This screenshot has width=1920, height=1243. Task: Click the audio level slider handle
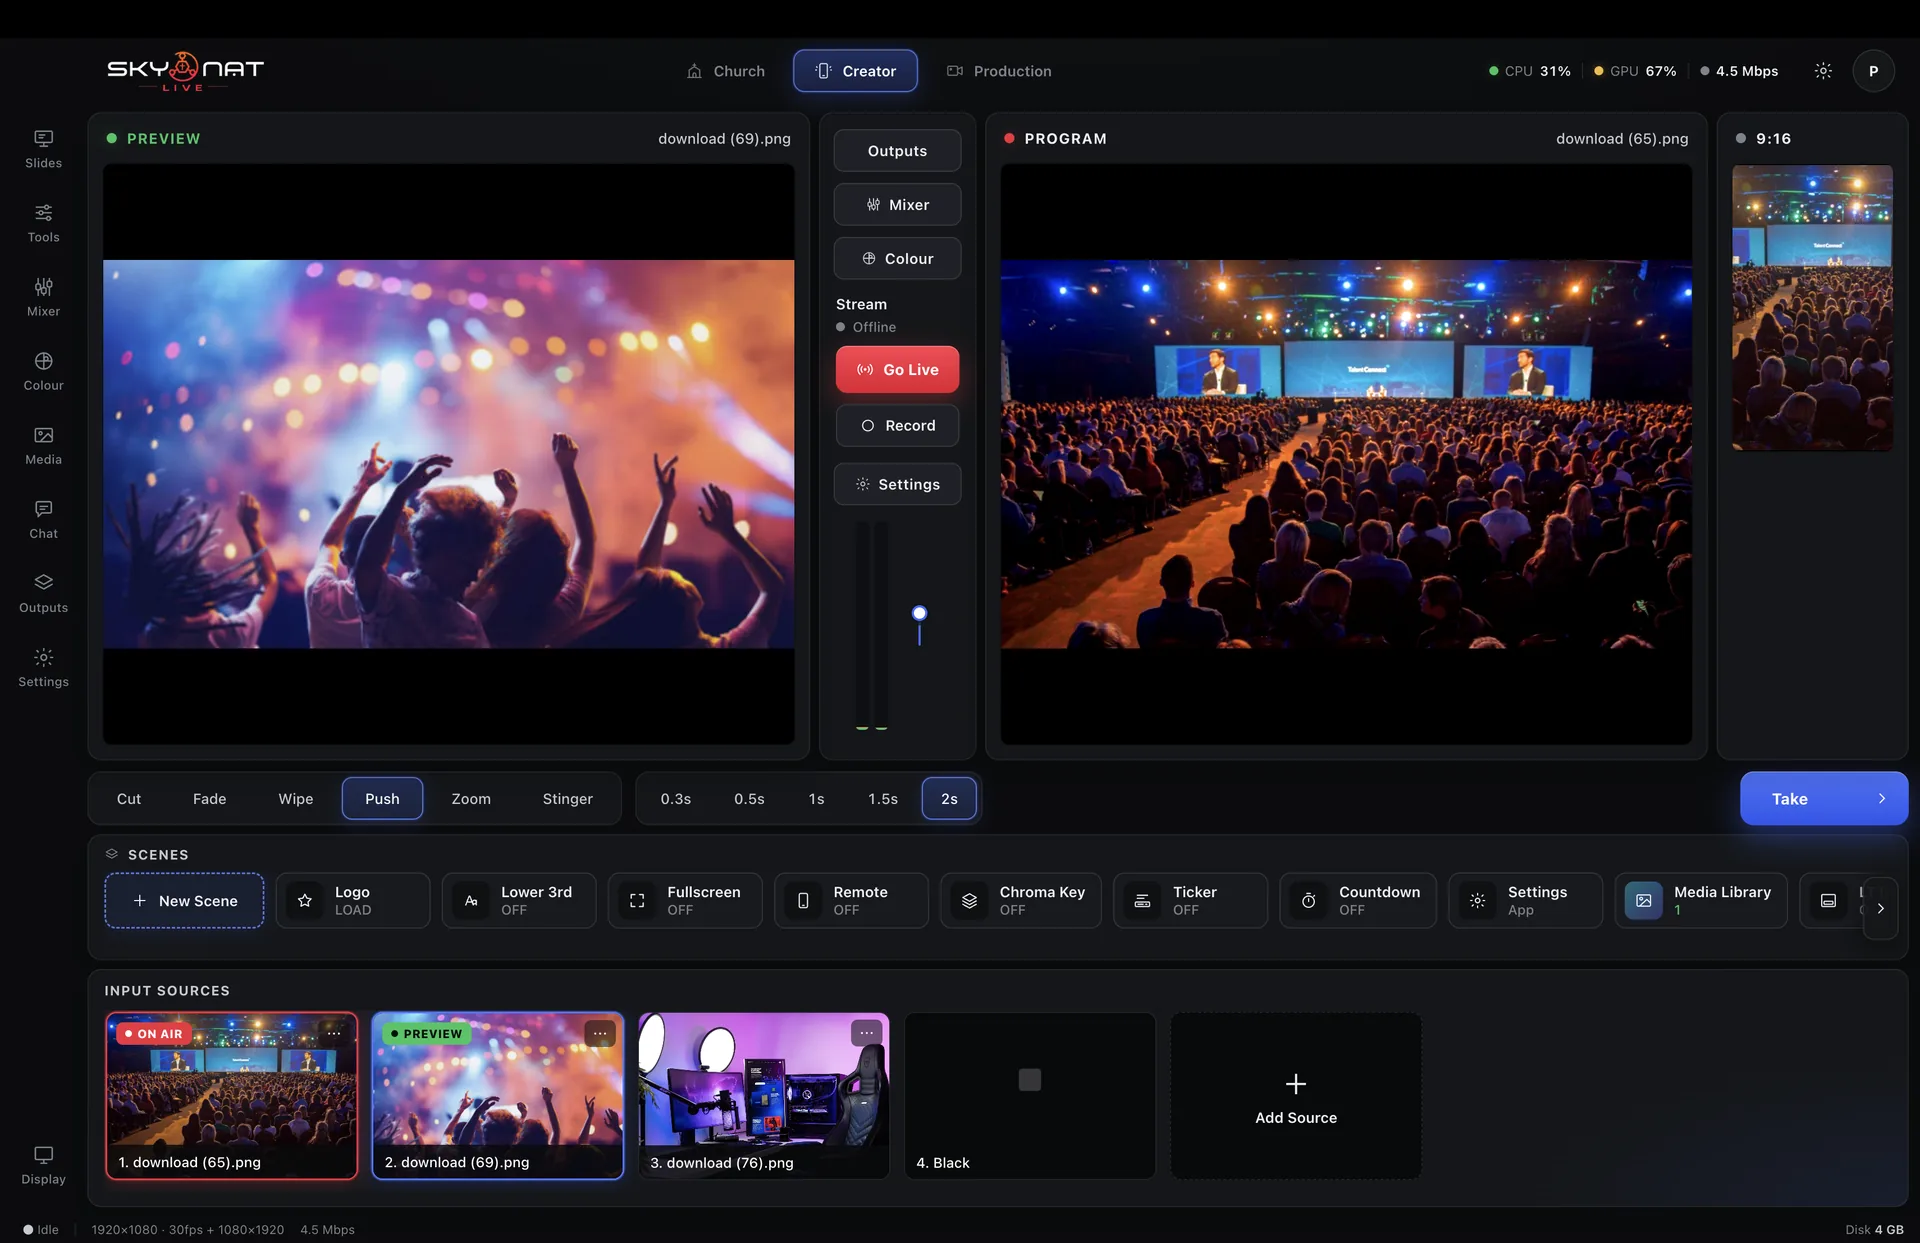click(919, 613)
